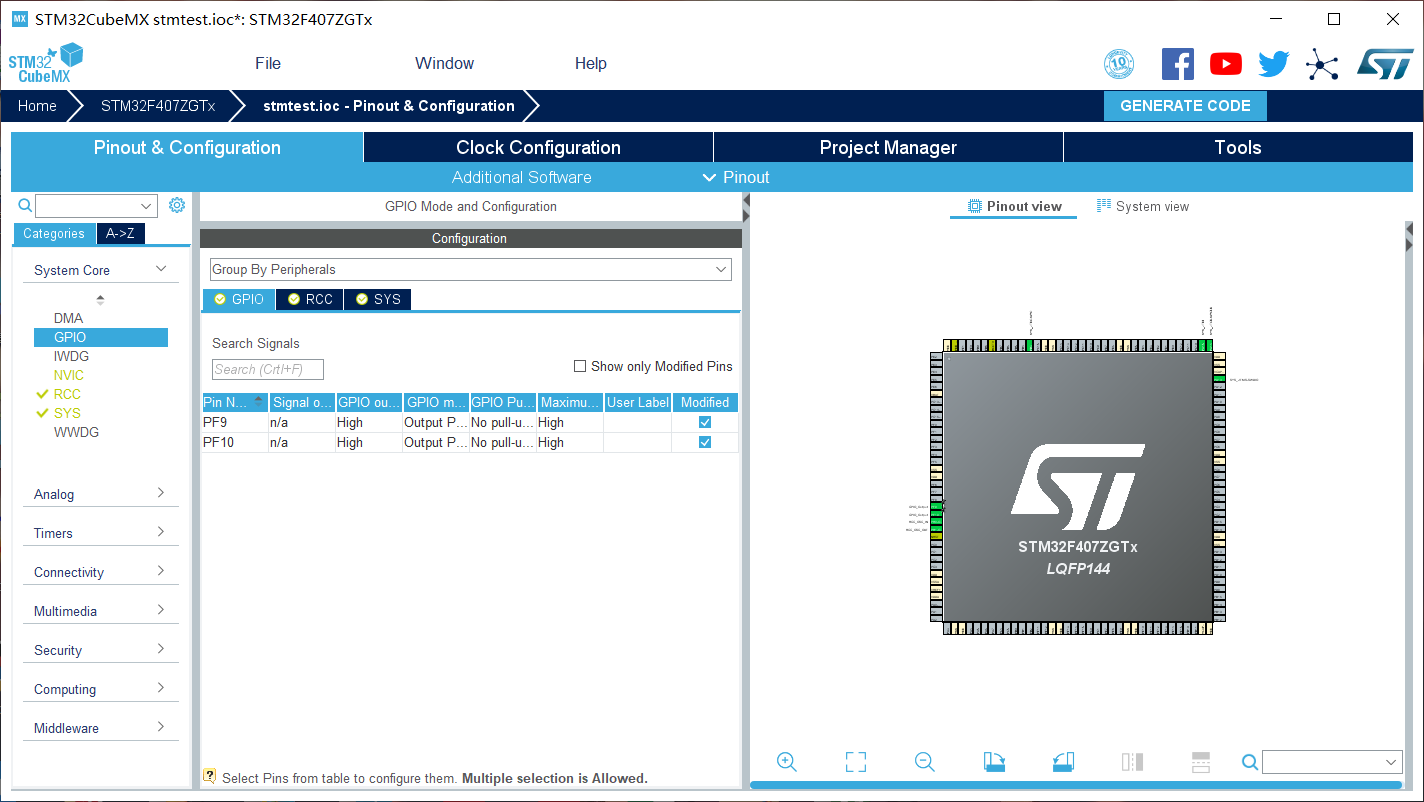Click the ST logo icon
The width and height of the screenshot is (1424, 802).
[1385, 64]
